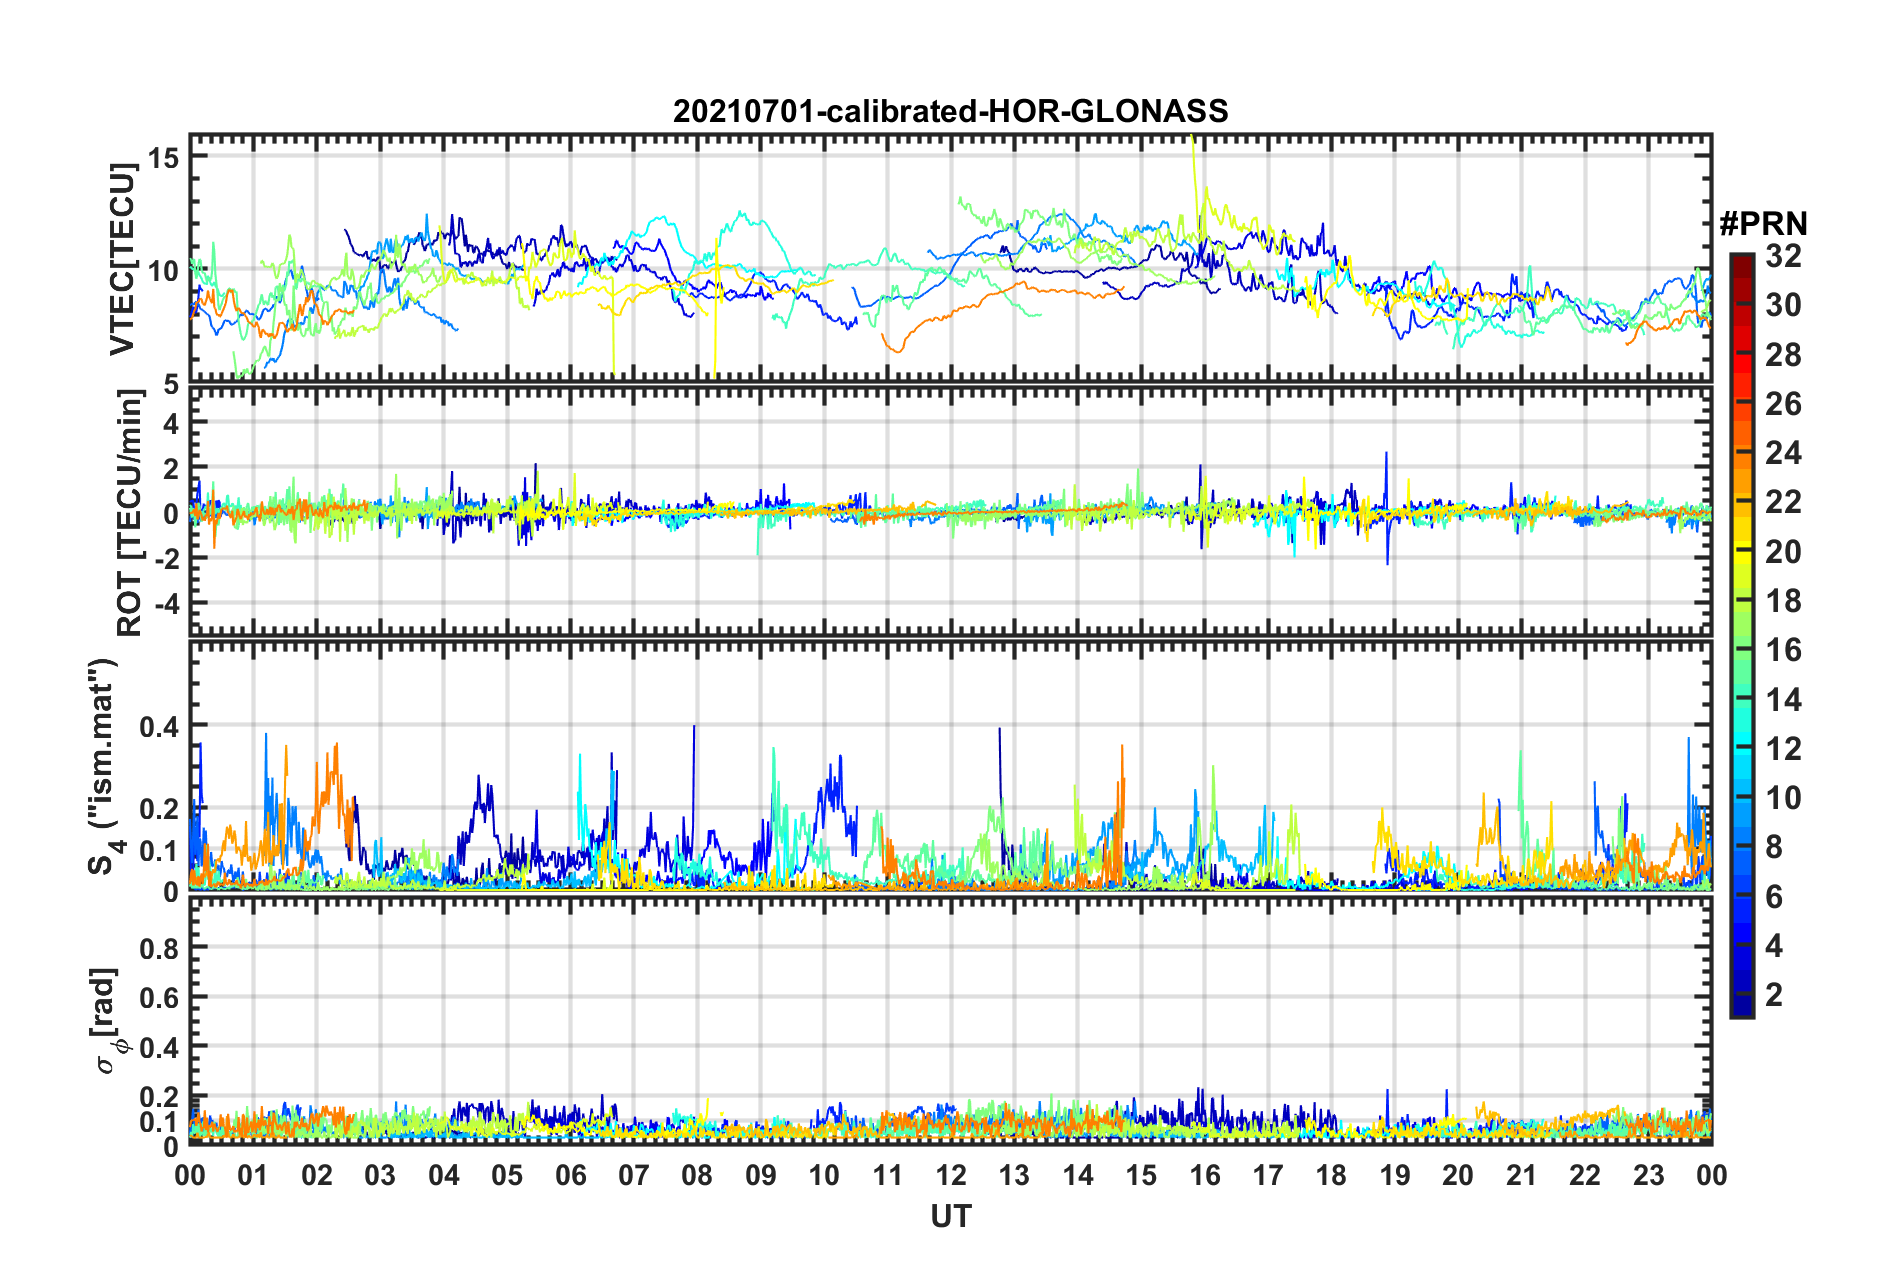The width and height of the screenshot is (1902, 1272).
Task: Click x-axis tick label 06
Action: click(x=571, y=1175)
